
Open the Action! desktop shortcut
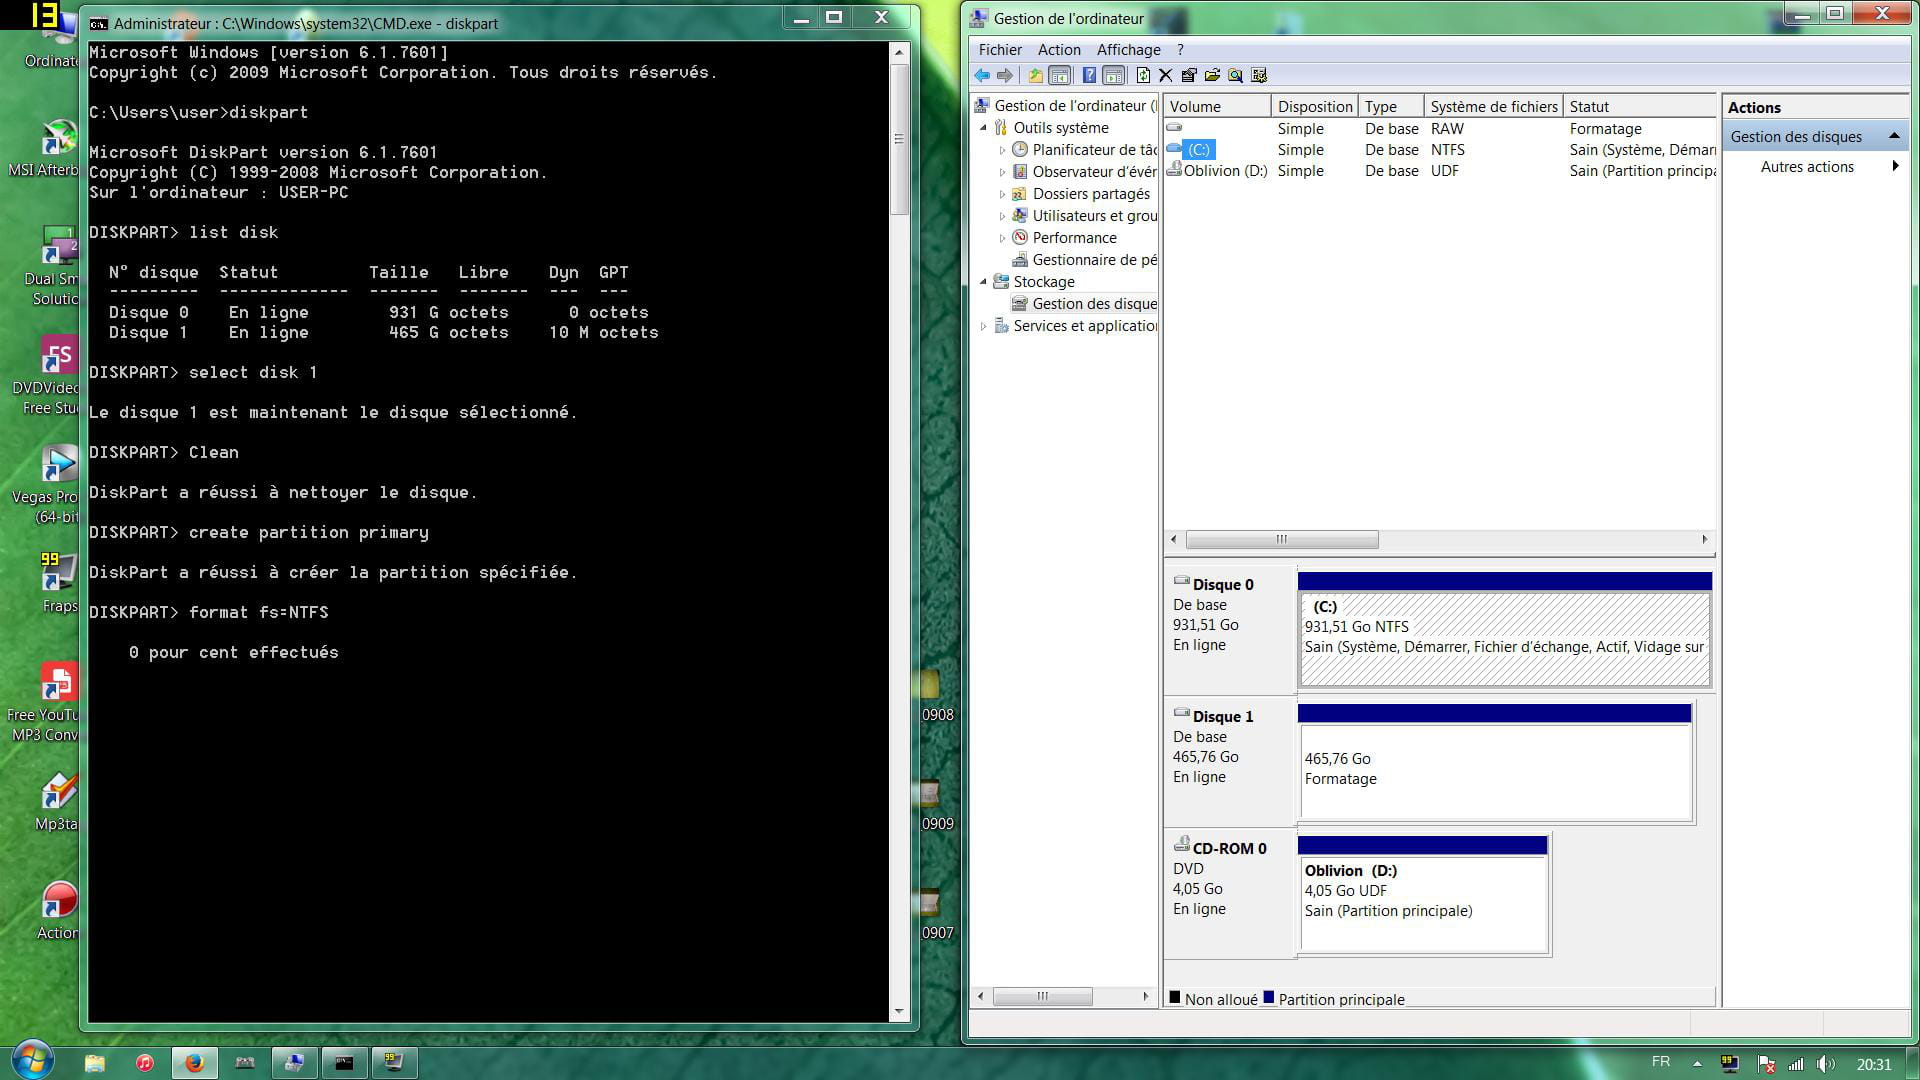[x=58, y=910]
